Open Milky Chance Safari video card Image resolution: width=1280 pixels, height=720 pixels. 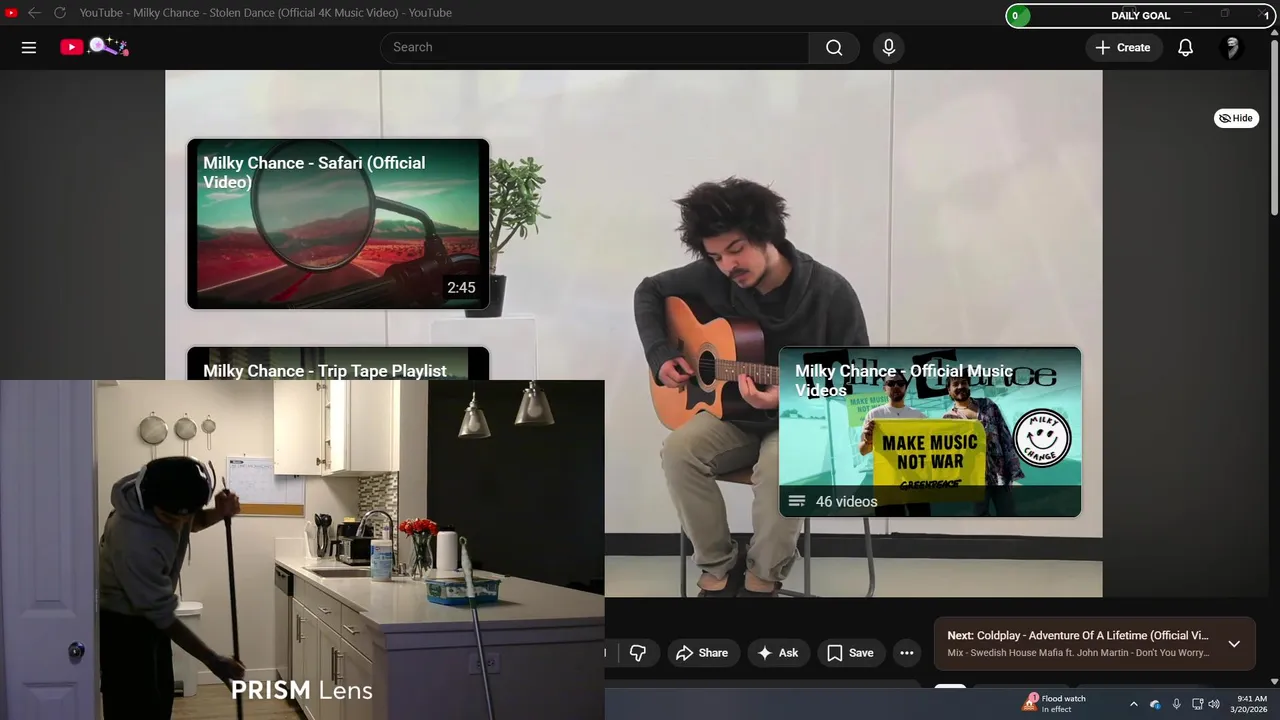338,224
